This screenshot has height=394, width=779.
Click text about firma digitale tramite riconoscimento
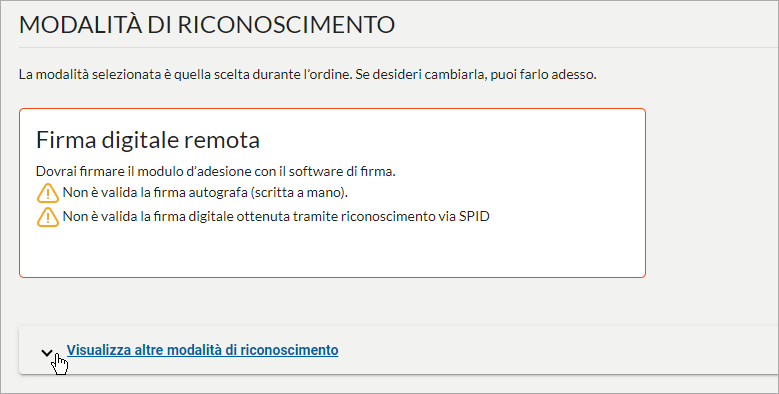tap(276, 217)
